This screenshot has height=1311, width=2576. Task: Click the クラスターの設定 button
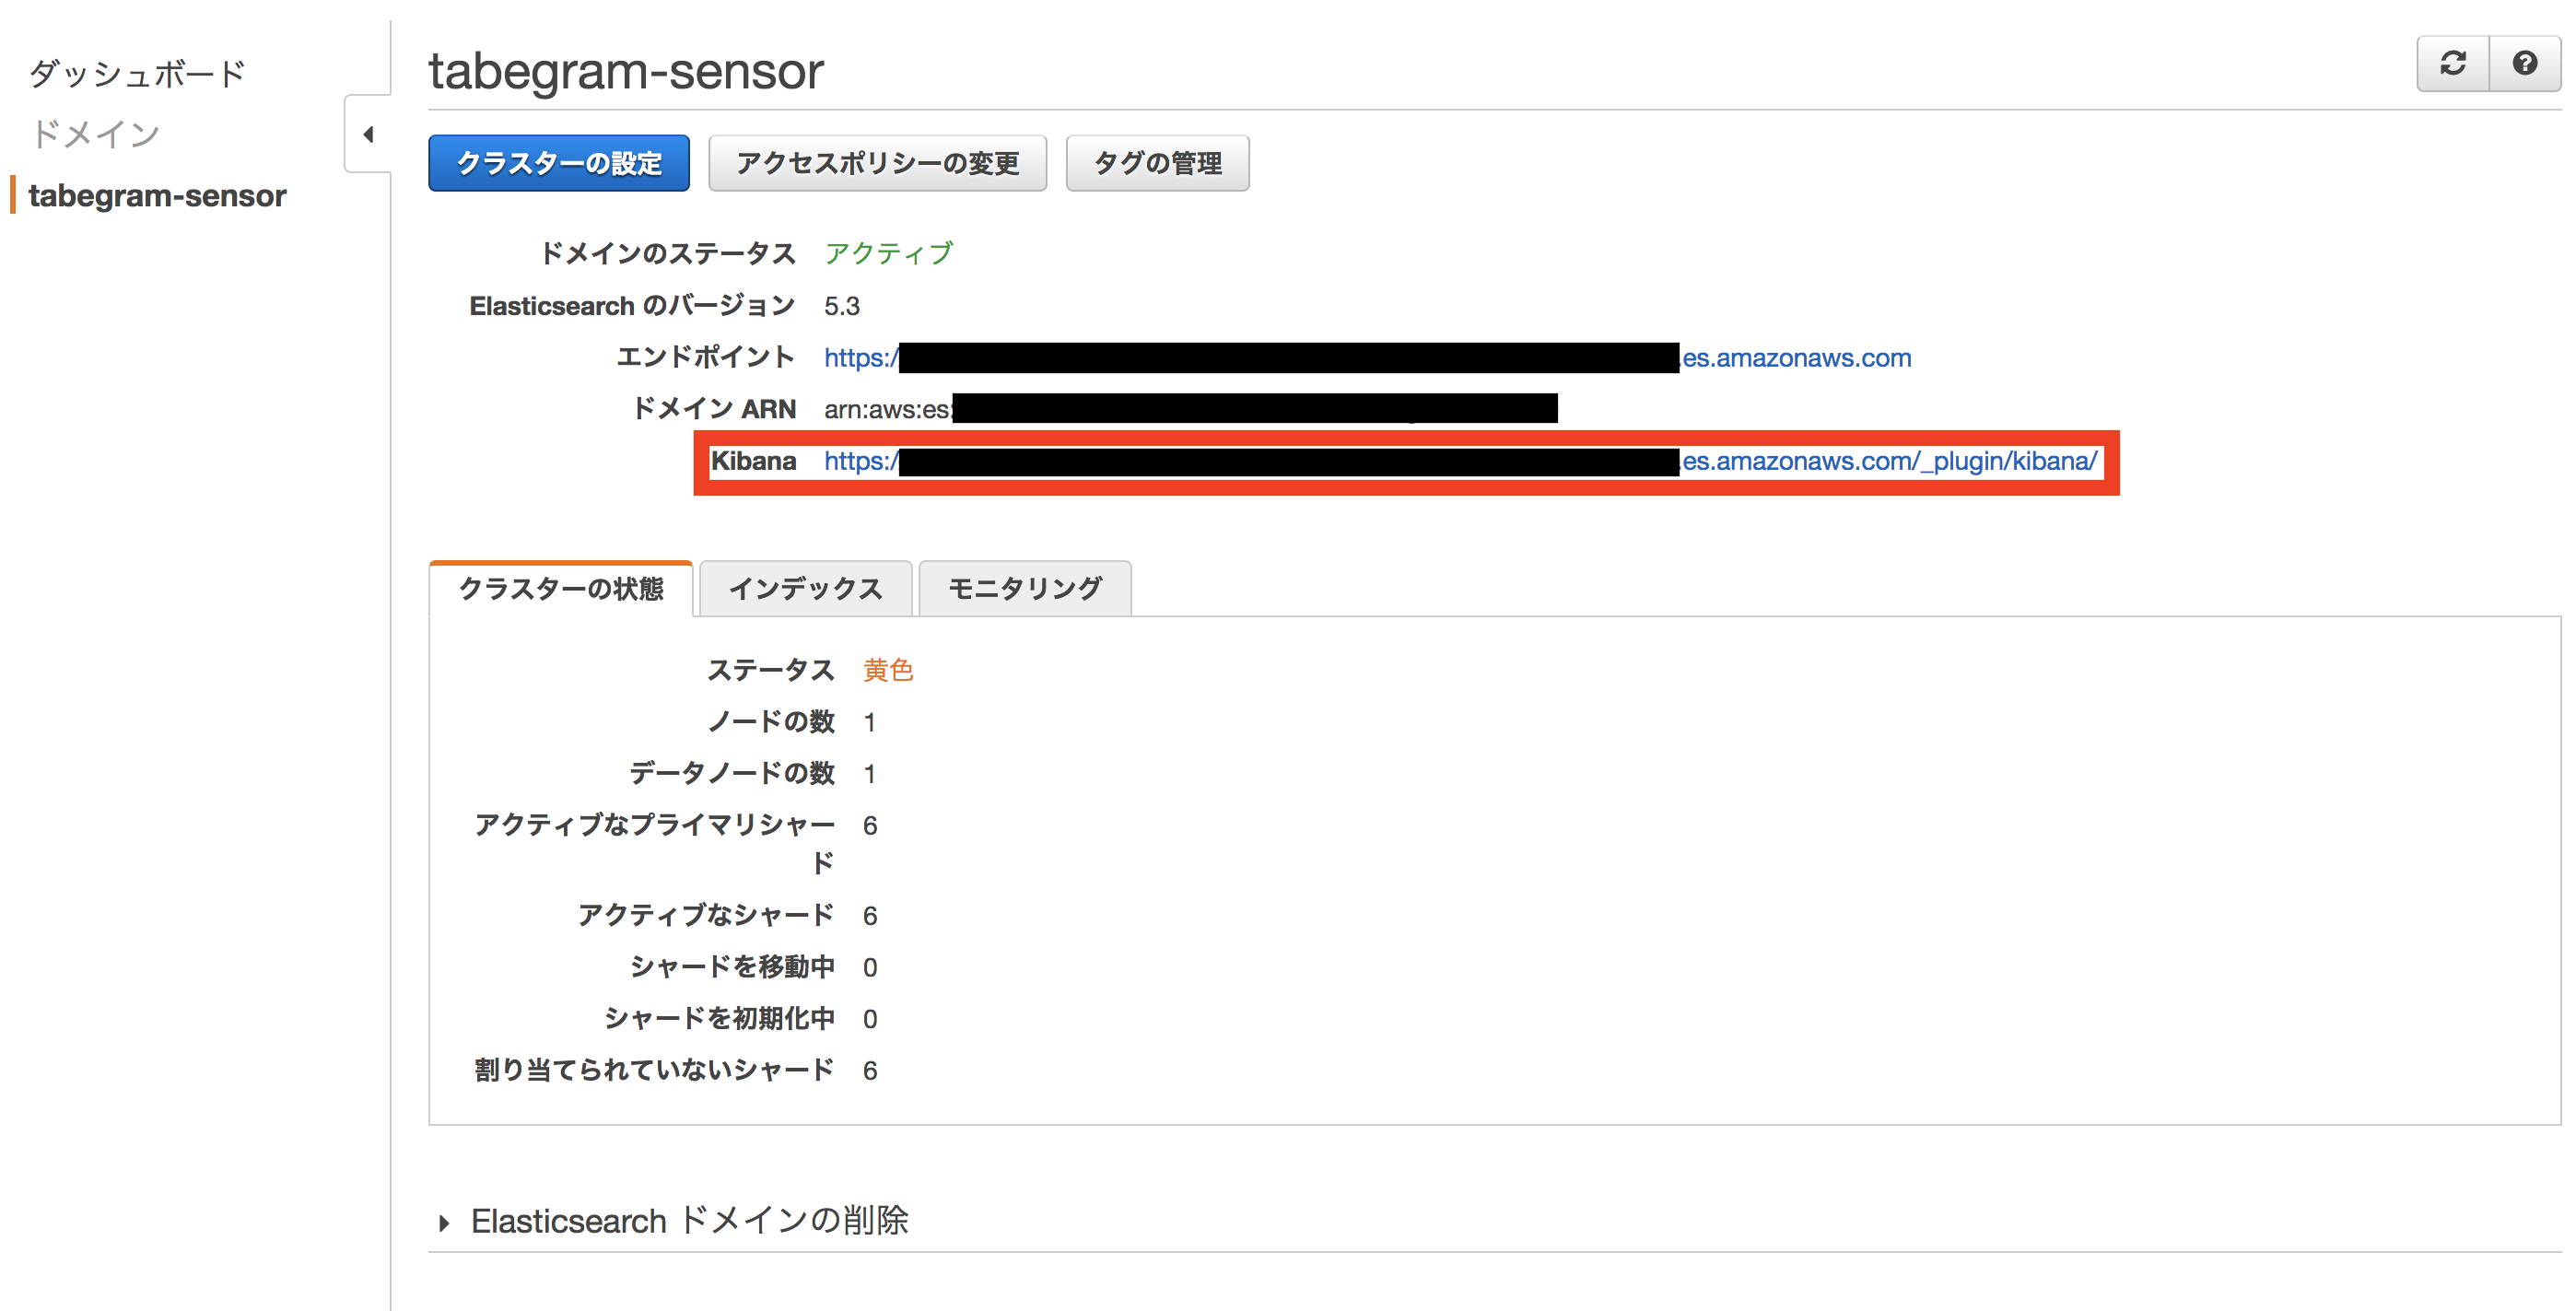coord(558,163)
